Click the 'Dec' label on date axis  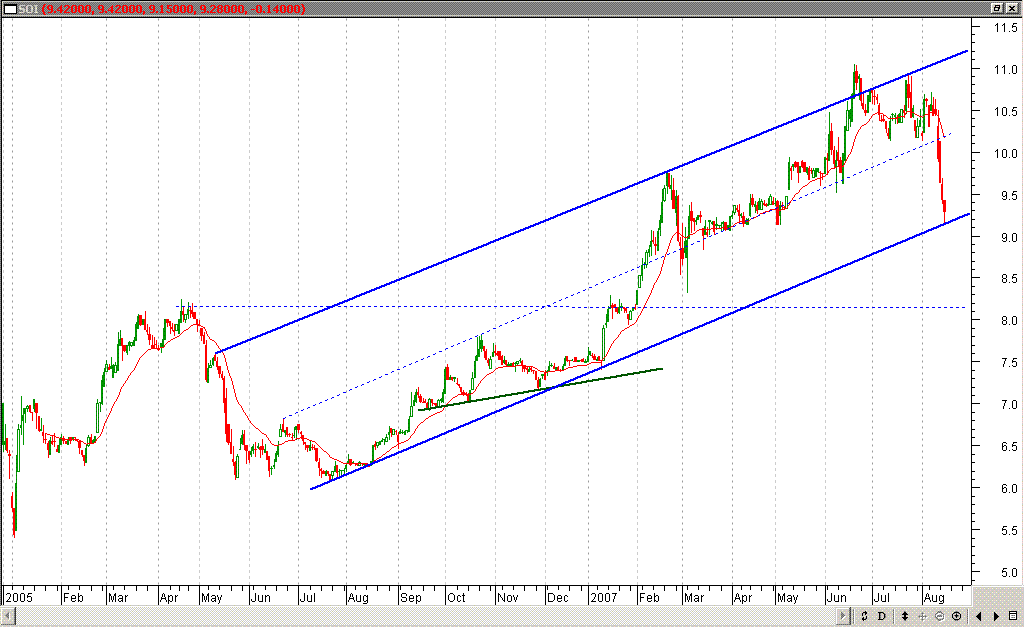558,598
